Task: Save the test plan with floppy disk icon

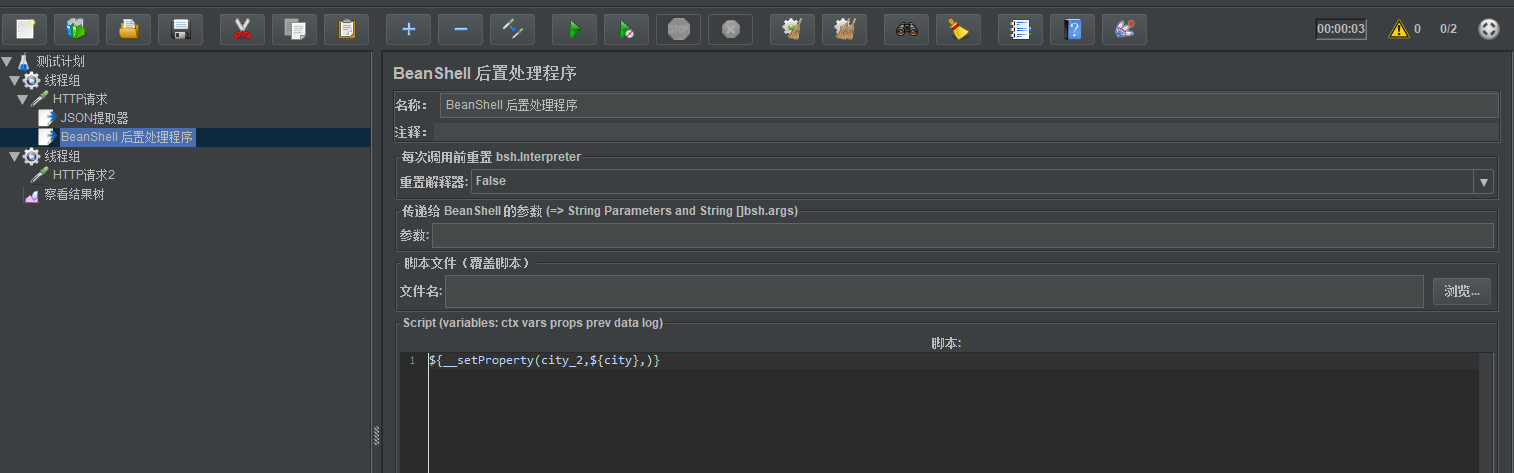Action: (x=180, y=29)
